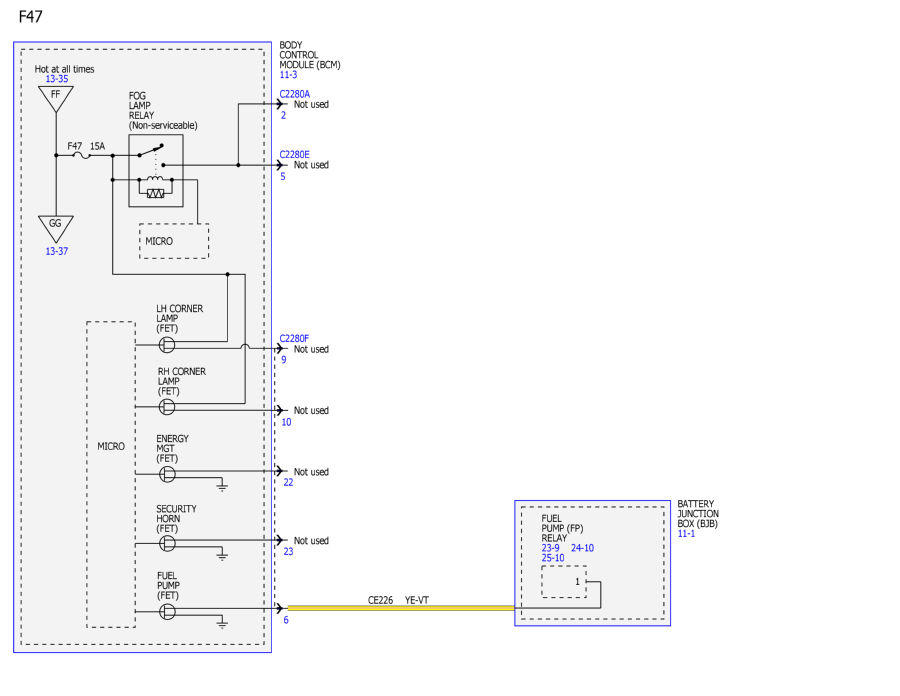The image size is (900, 696).
Task: Open the 24-10 fuel pump relay link
Action: click(582, 548)
